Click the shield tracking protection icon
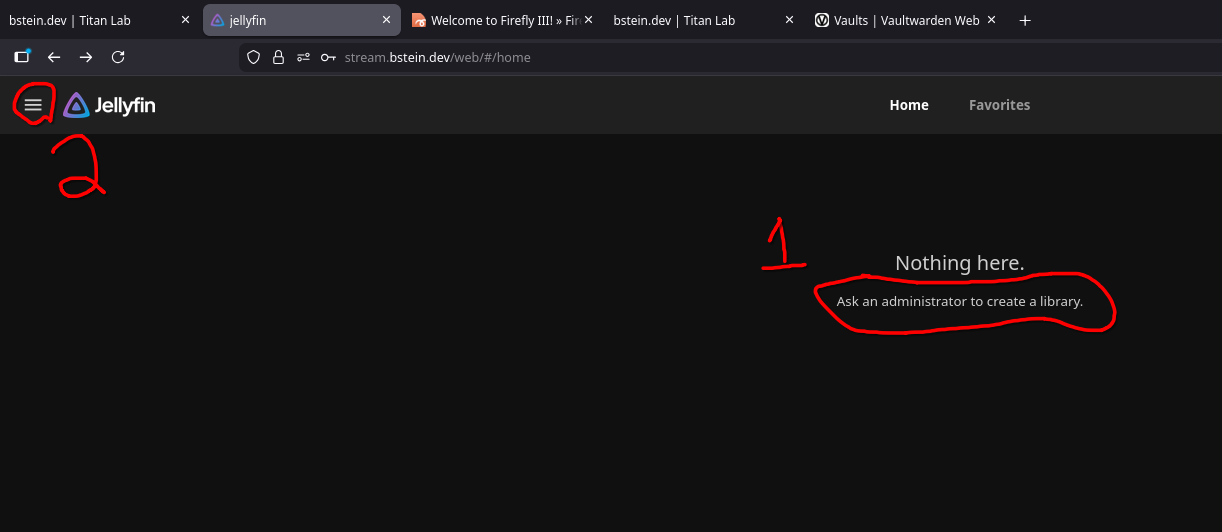Viewport: 1222px width, 532px height. [254, 57]
